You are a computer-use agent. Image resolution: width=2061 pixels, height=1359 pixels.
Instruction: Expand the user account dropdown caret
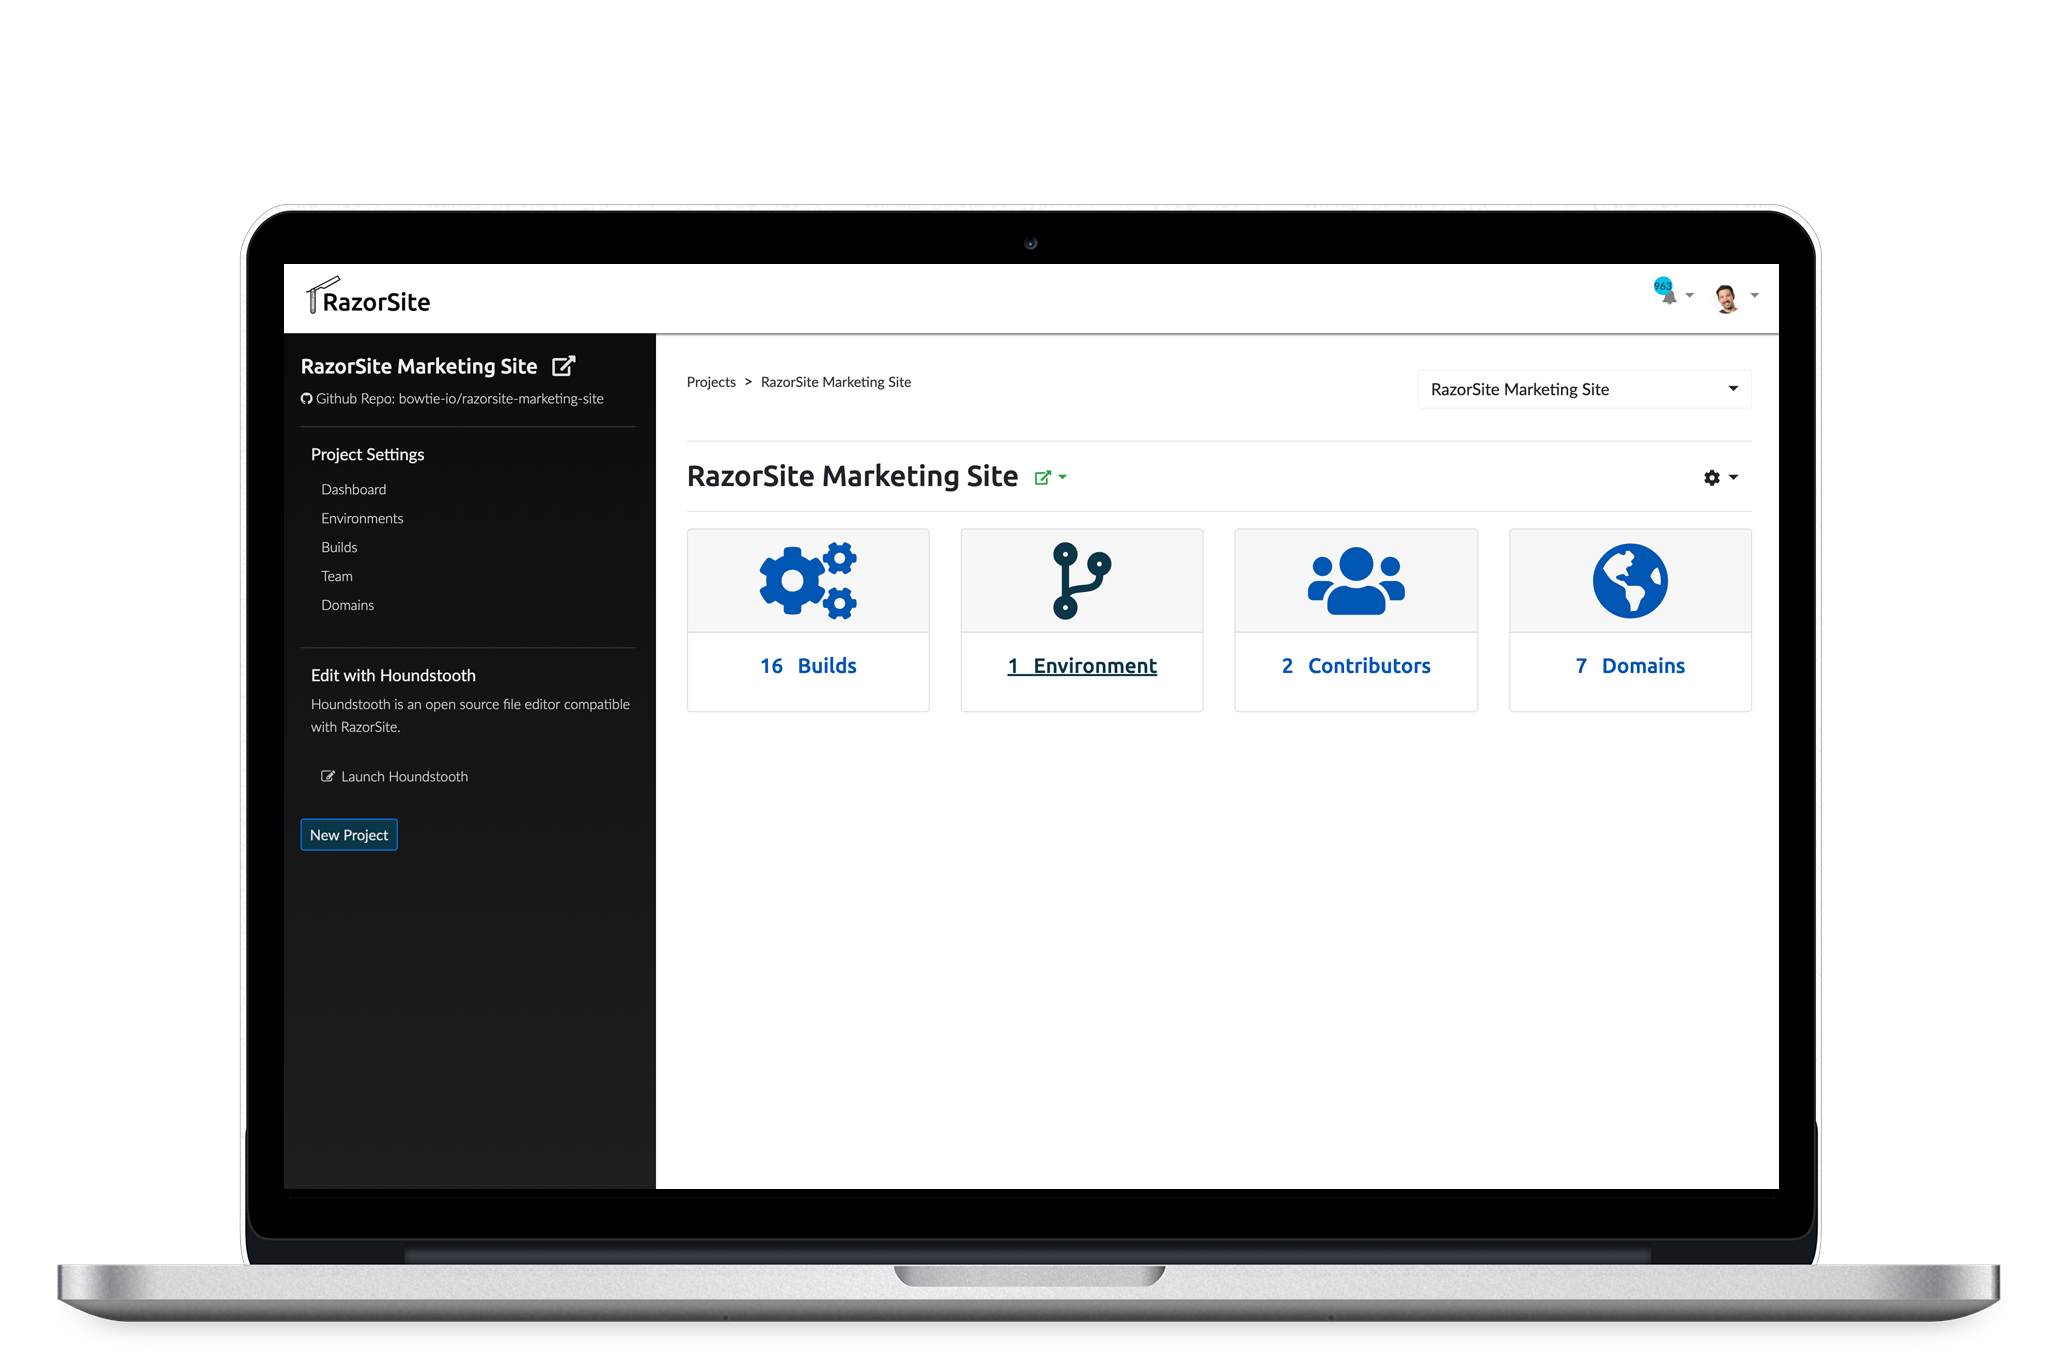[1755, 296]
